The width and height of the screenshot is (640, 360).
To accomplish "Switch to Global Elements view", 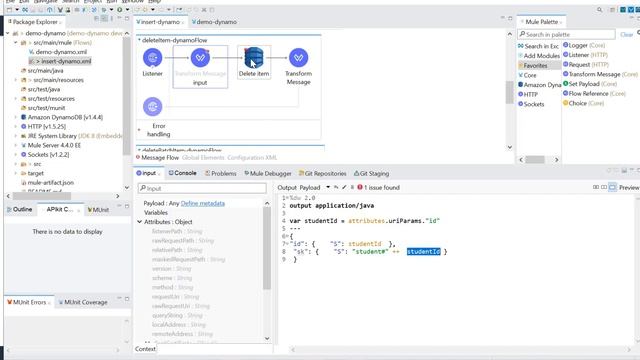I will tap(203, 158).
